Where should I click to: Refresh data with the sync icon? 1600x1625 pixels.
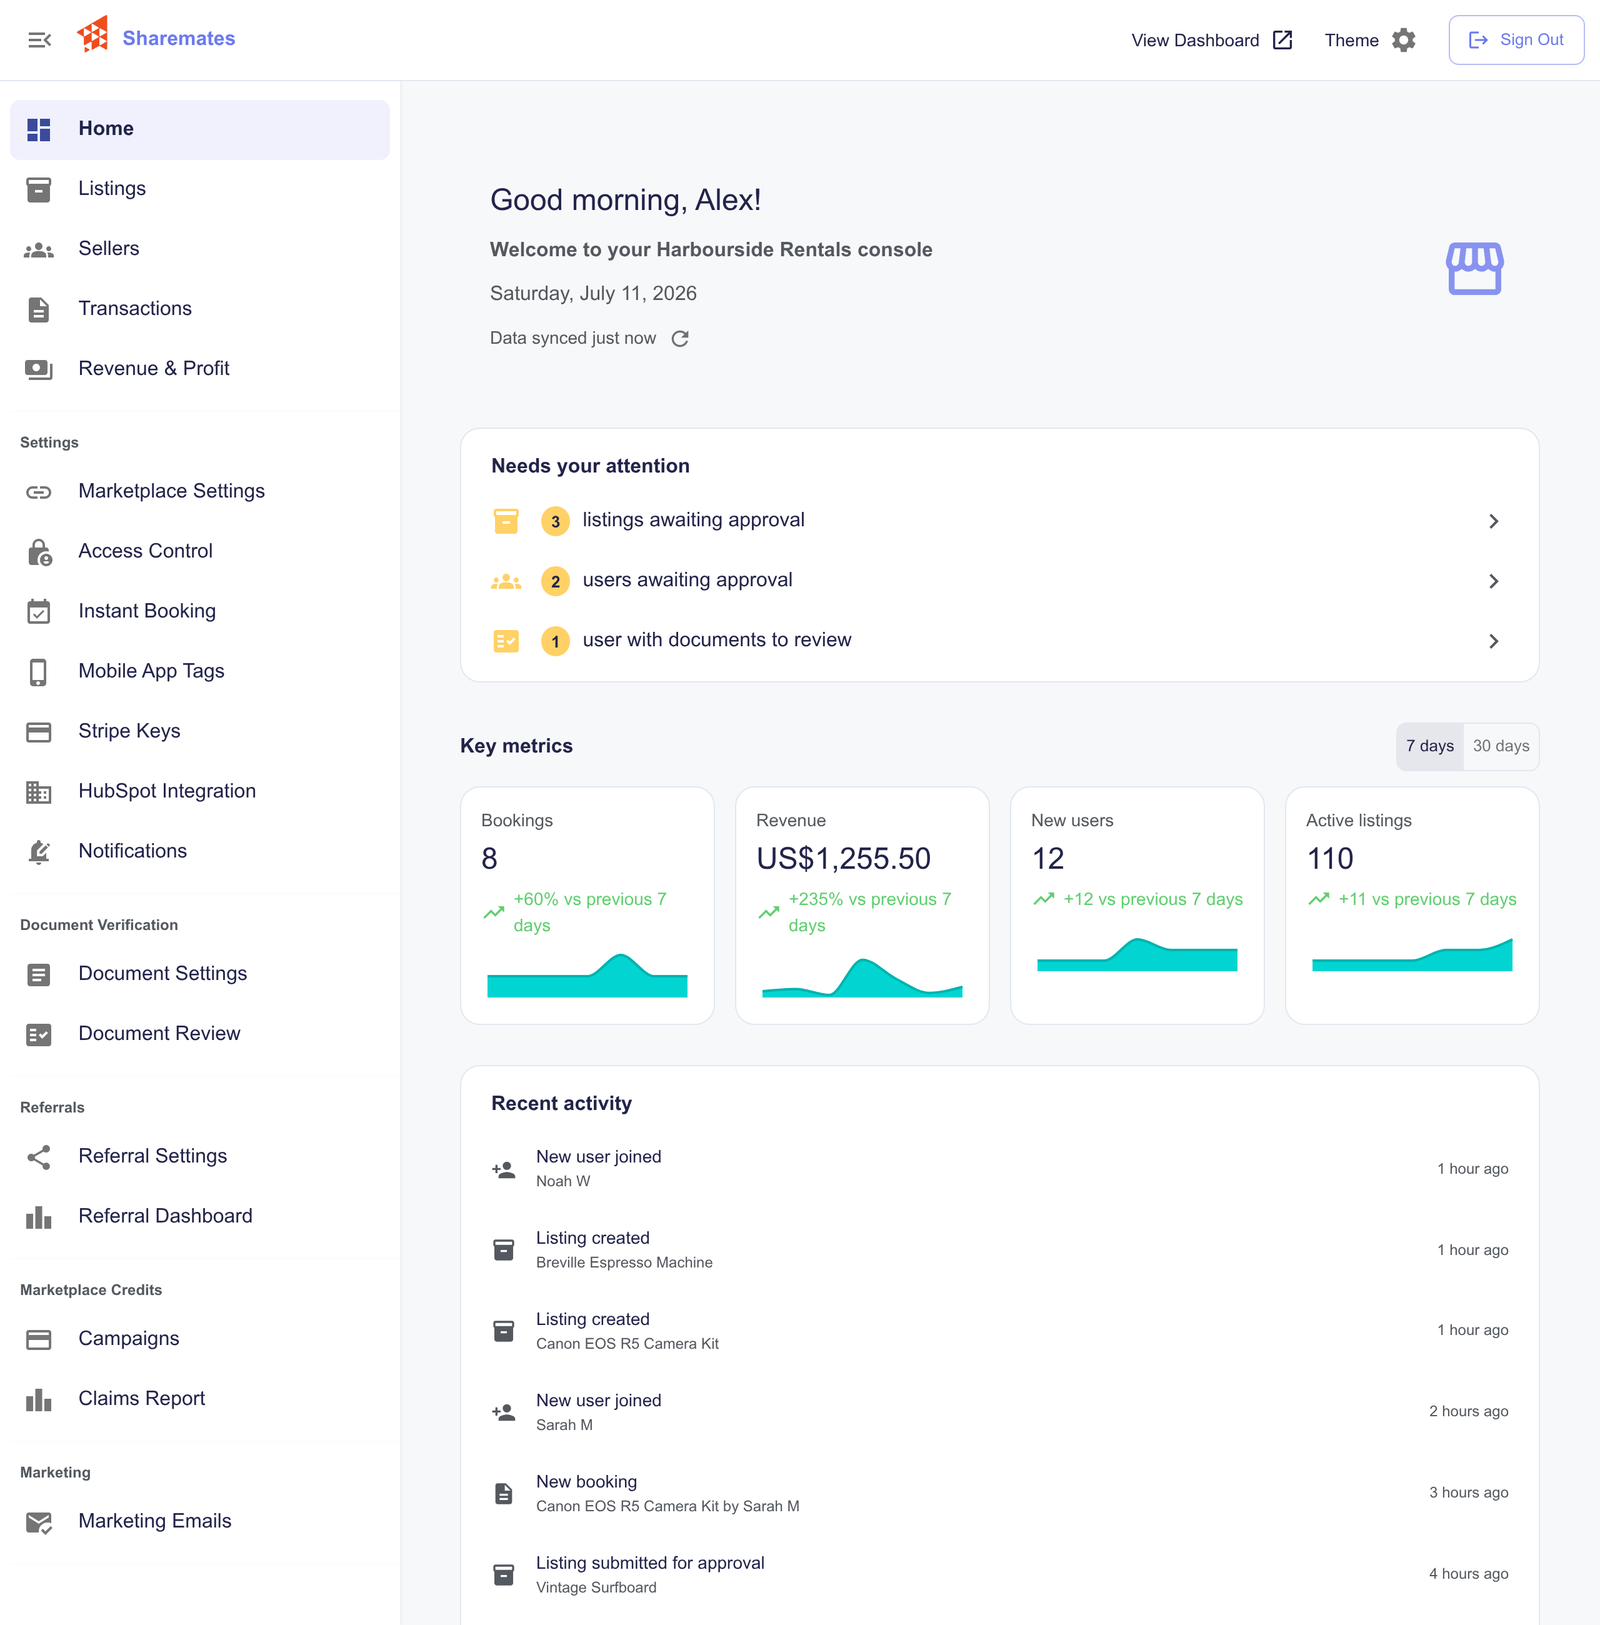pyautogui.click(x=680, y=339)
